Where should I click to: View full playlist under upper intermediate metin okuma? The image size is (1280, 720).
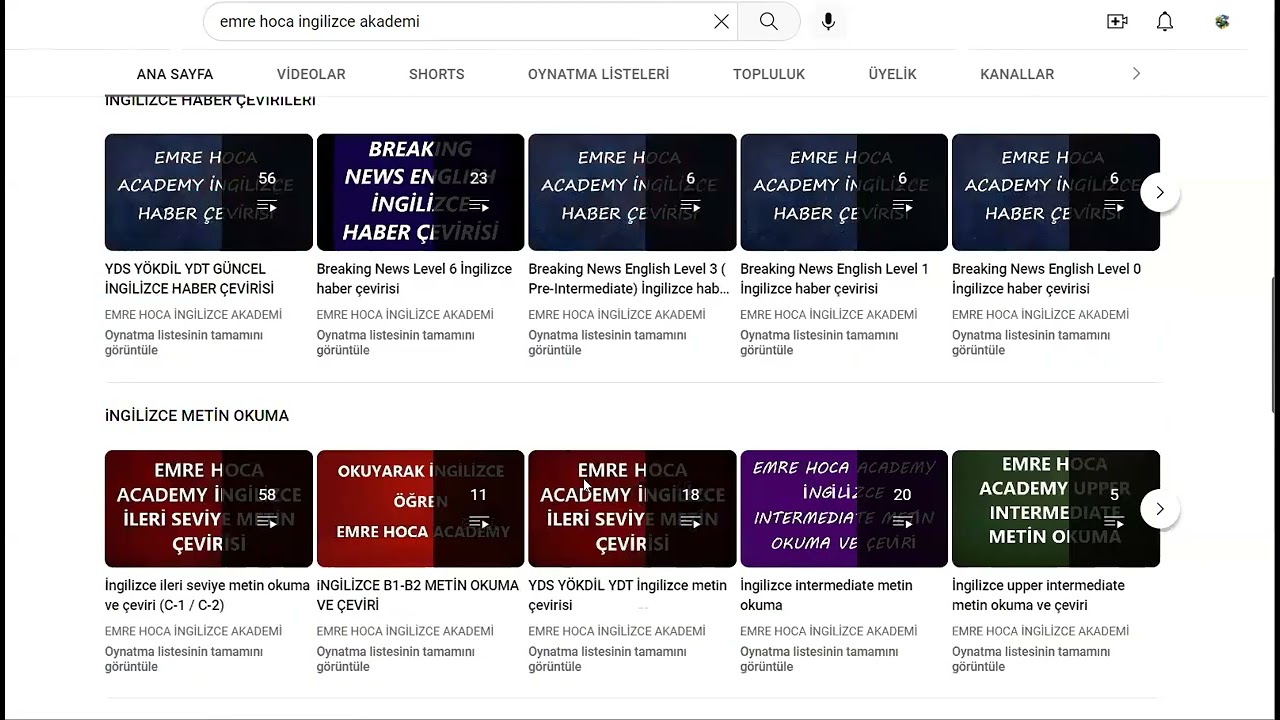pos(1031,659)
